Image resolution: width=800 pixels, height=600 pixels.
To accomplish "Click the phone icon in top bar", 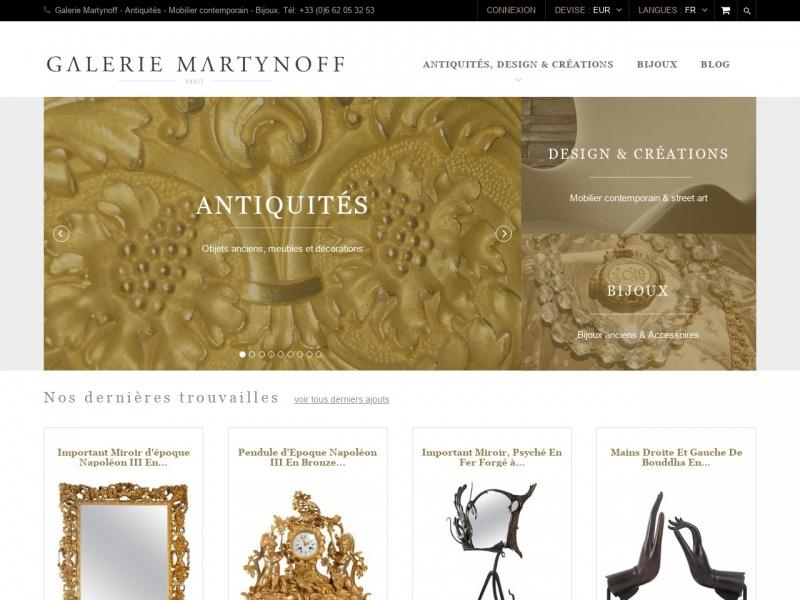I will pos(47,10).
